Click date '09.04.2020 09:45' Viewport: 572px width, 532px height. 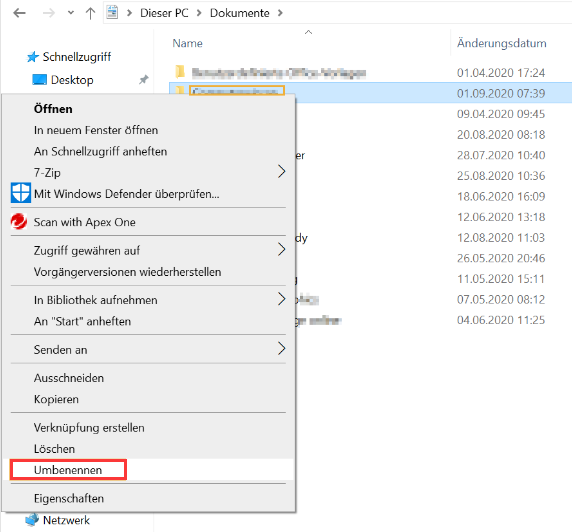[x=501, y=114]
